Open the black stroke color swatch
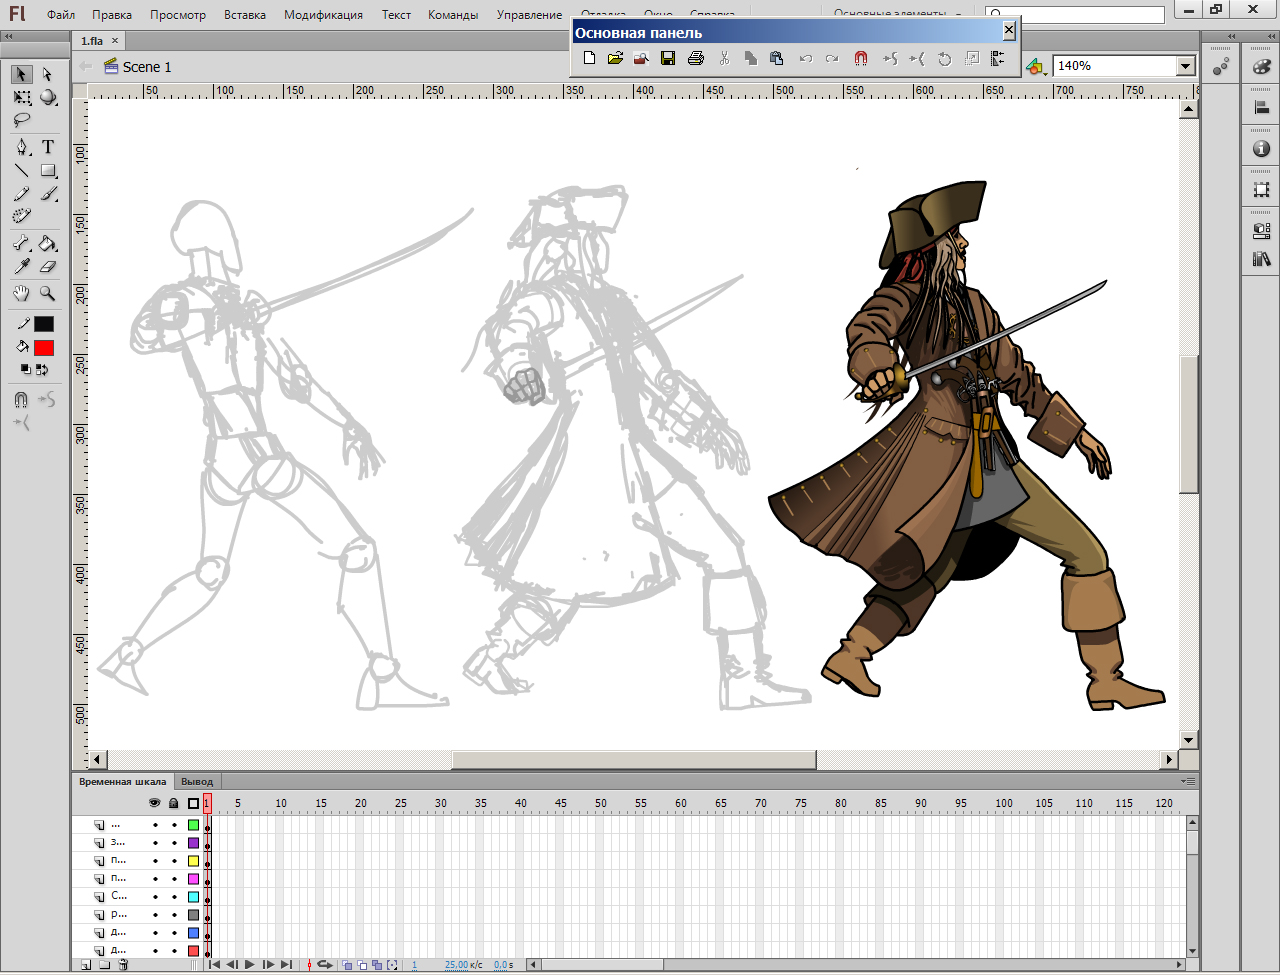 coord(44,324)
